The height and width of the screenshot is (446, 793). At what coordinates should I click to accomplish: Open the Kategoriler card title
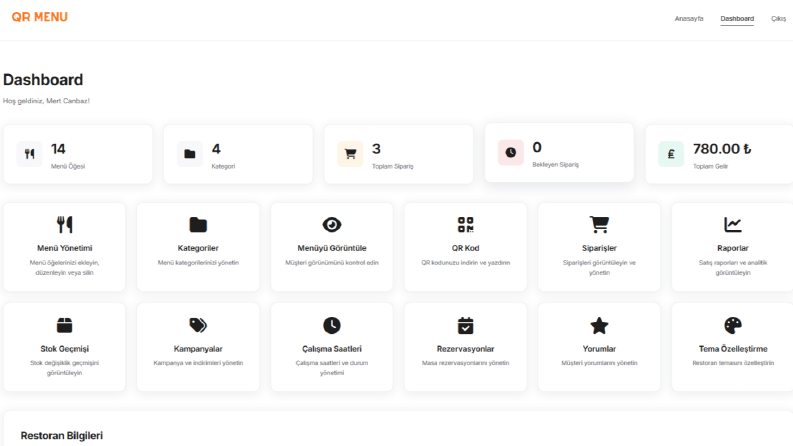[x=198, y=248]
